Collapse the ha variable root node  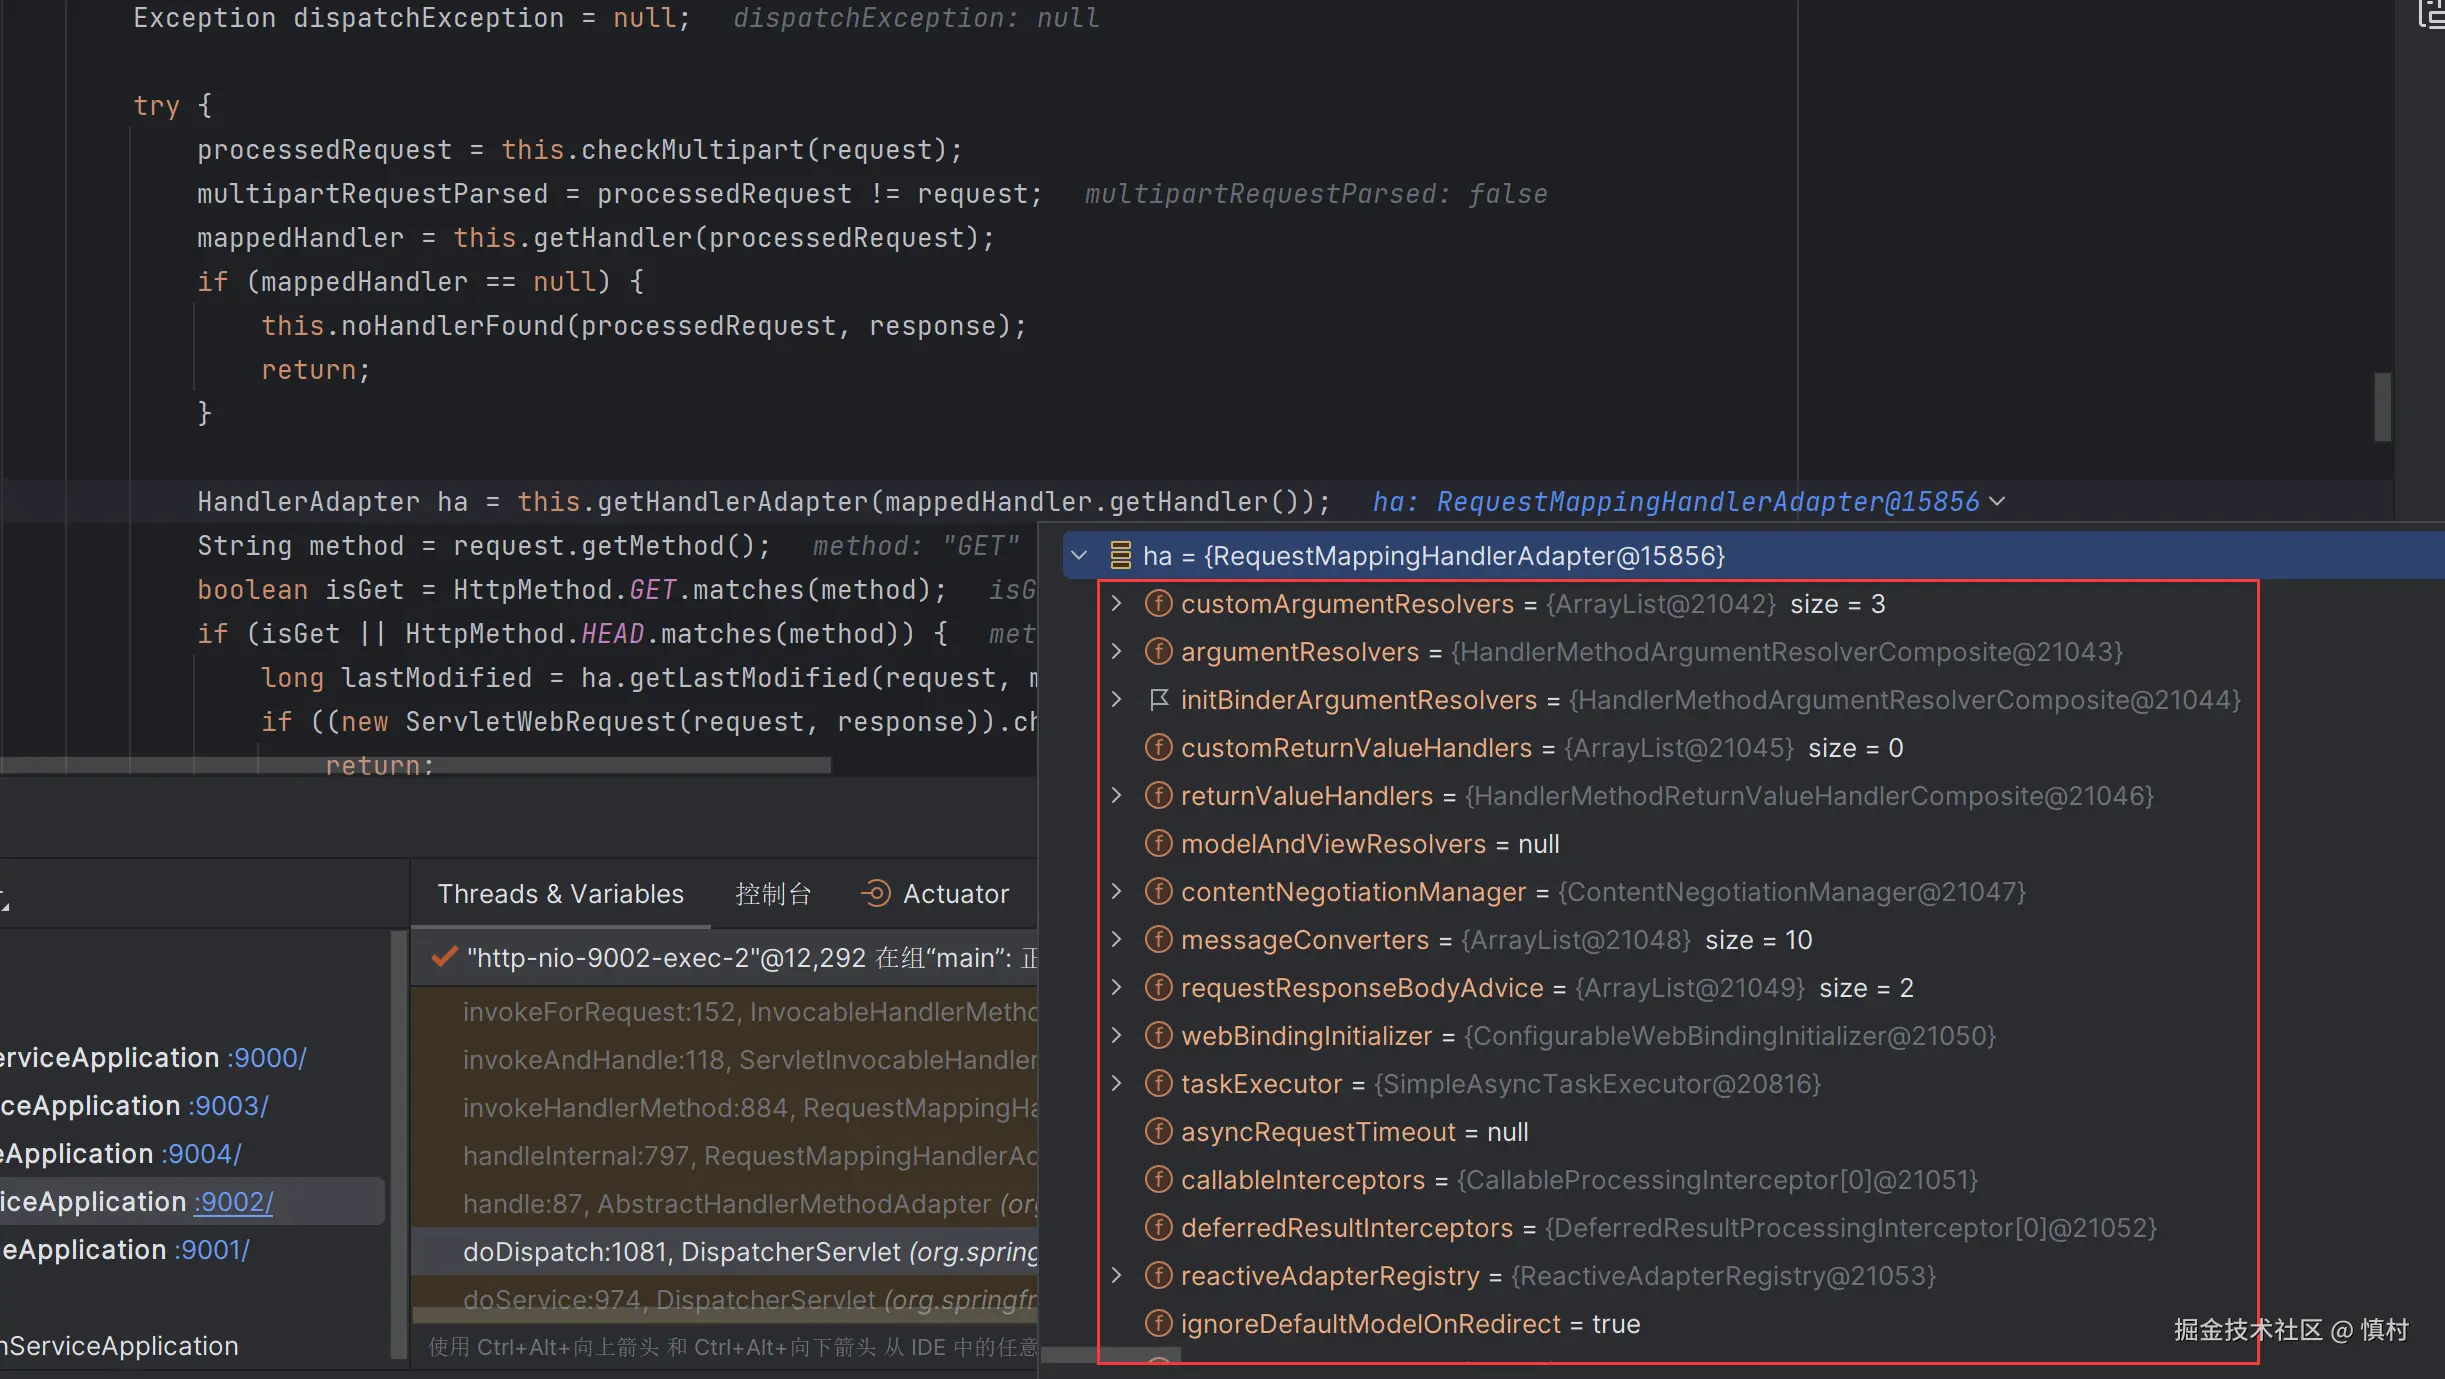[x=1079, y=556]
